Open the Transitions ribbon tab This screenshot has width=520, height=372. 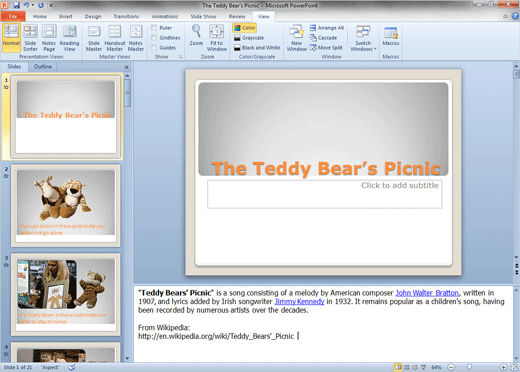pyautogui.click(x=126, y=16)
